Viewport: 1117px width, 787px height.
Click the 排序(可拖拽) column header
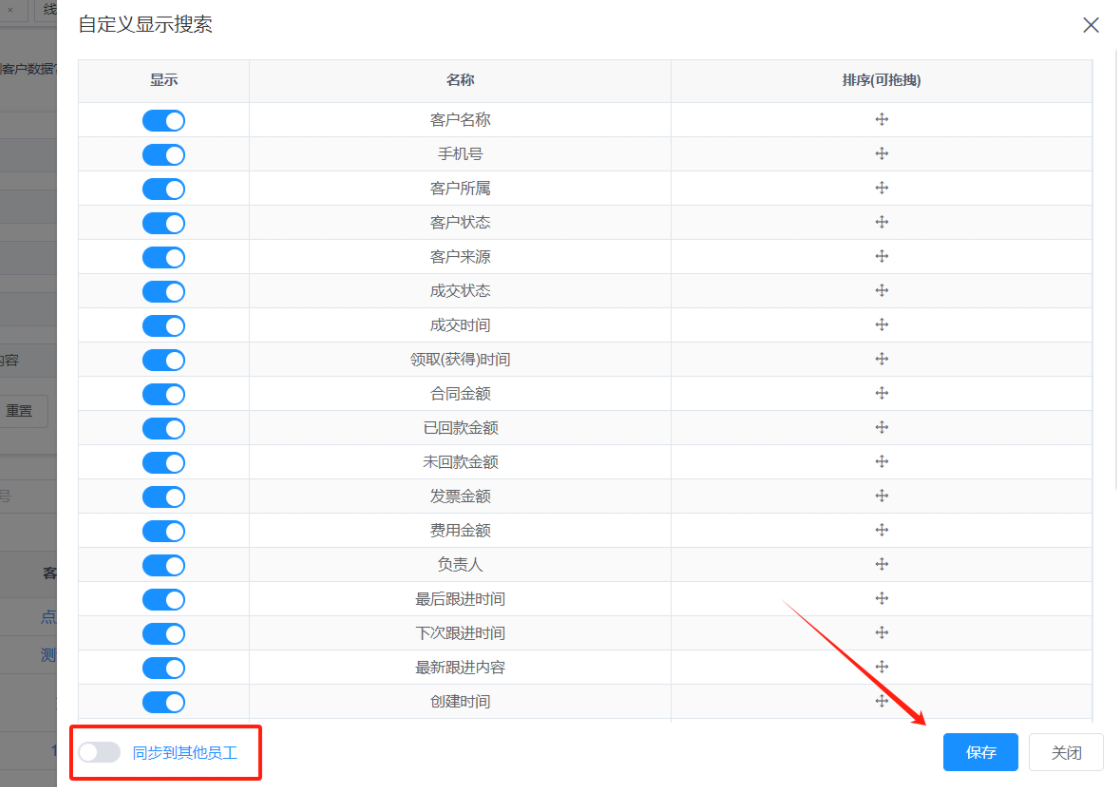point(881,81)
